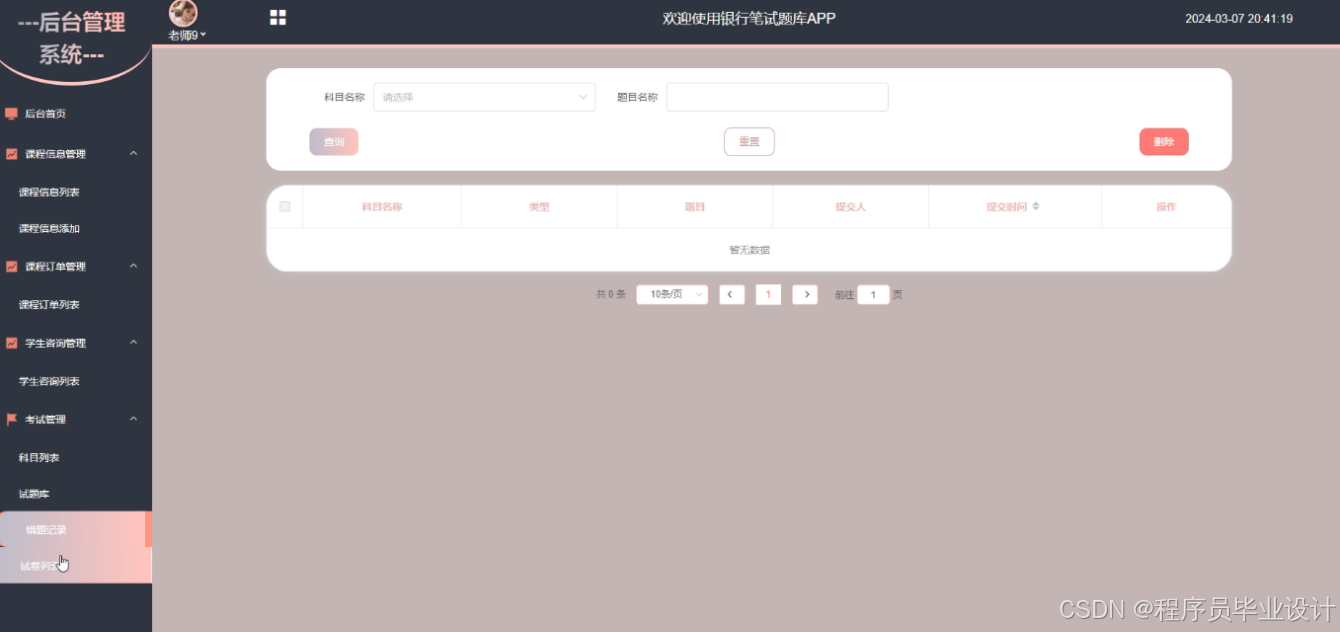Click the 课程订单管理 sidebar icon
The width and height of the screenshot is (1340, 632).
pos(11,265)
